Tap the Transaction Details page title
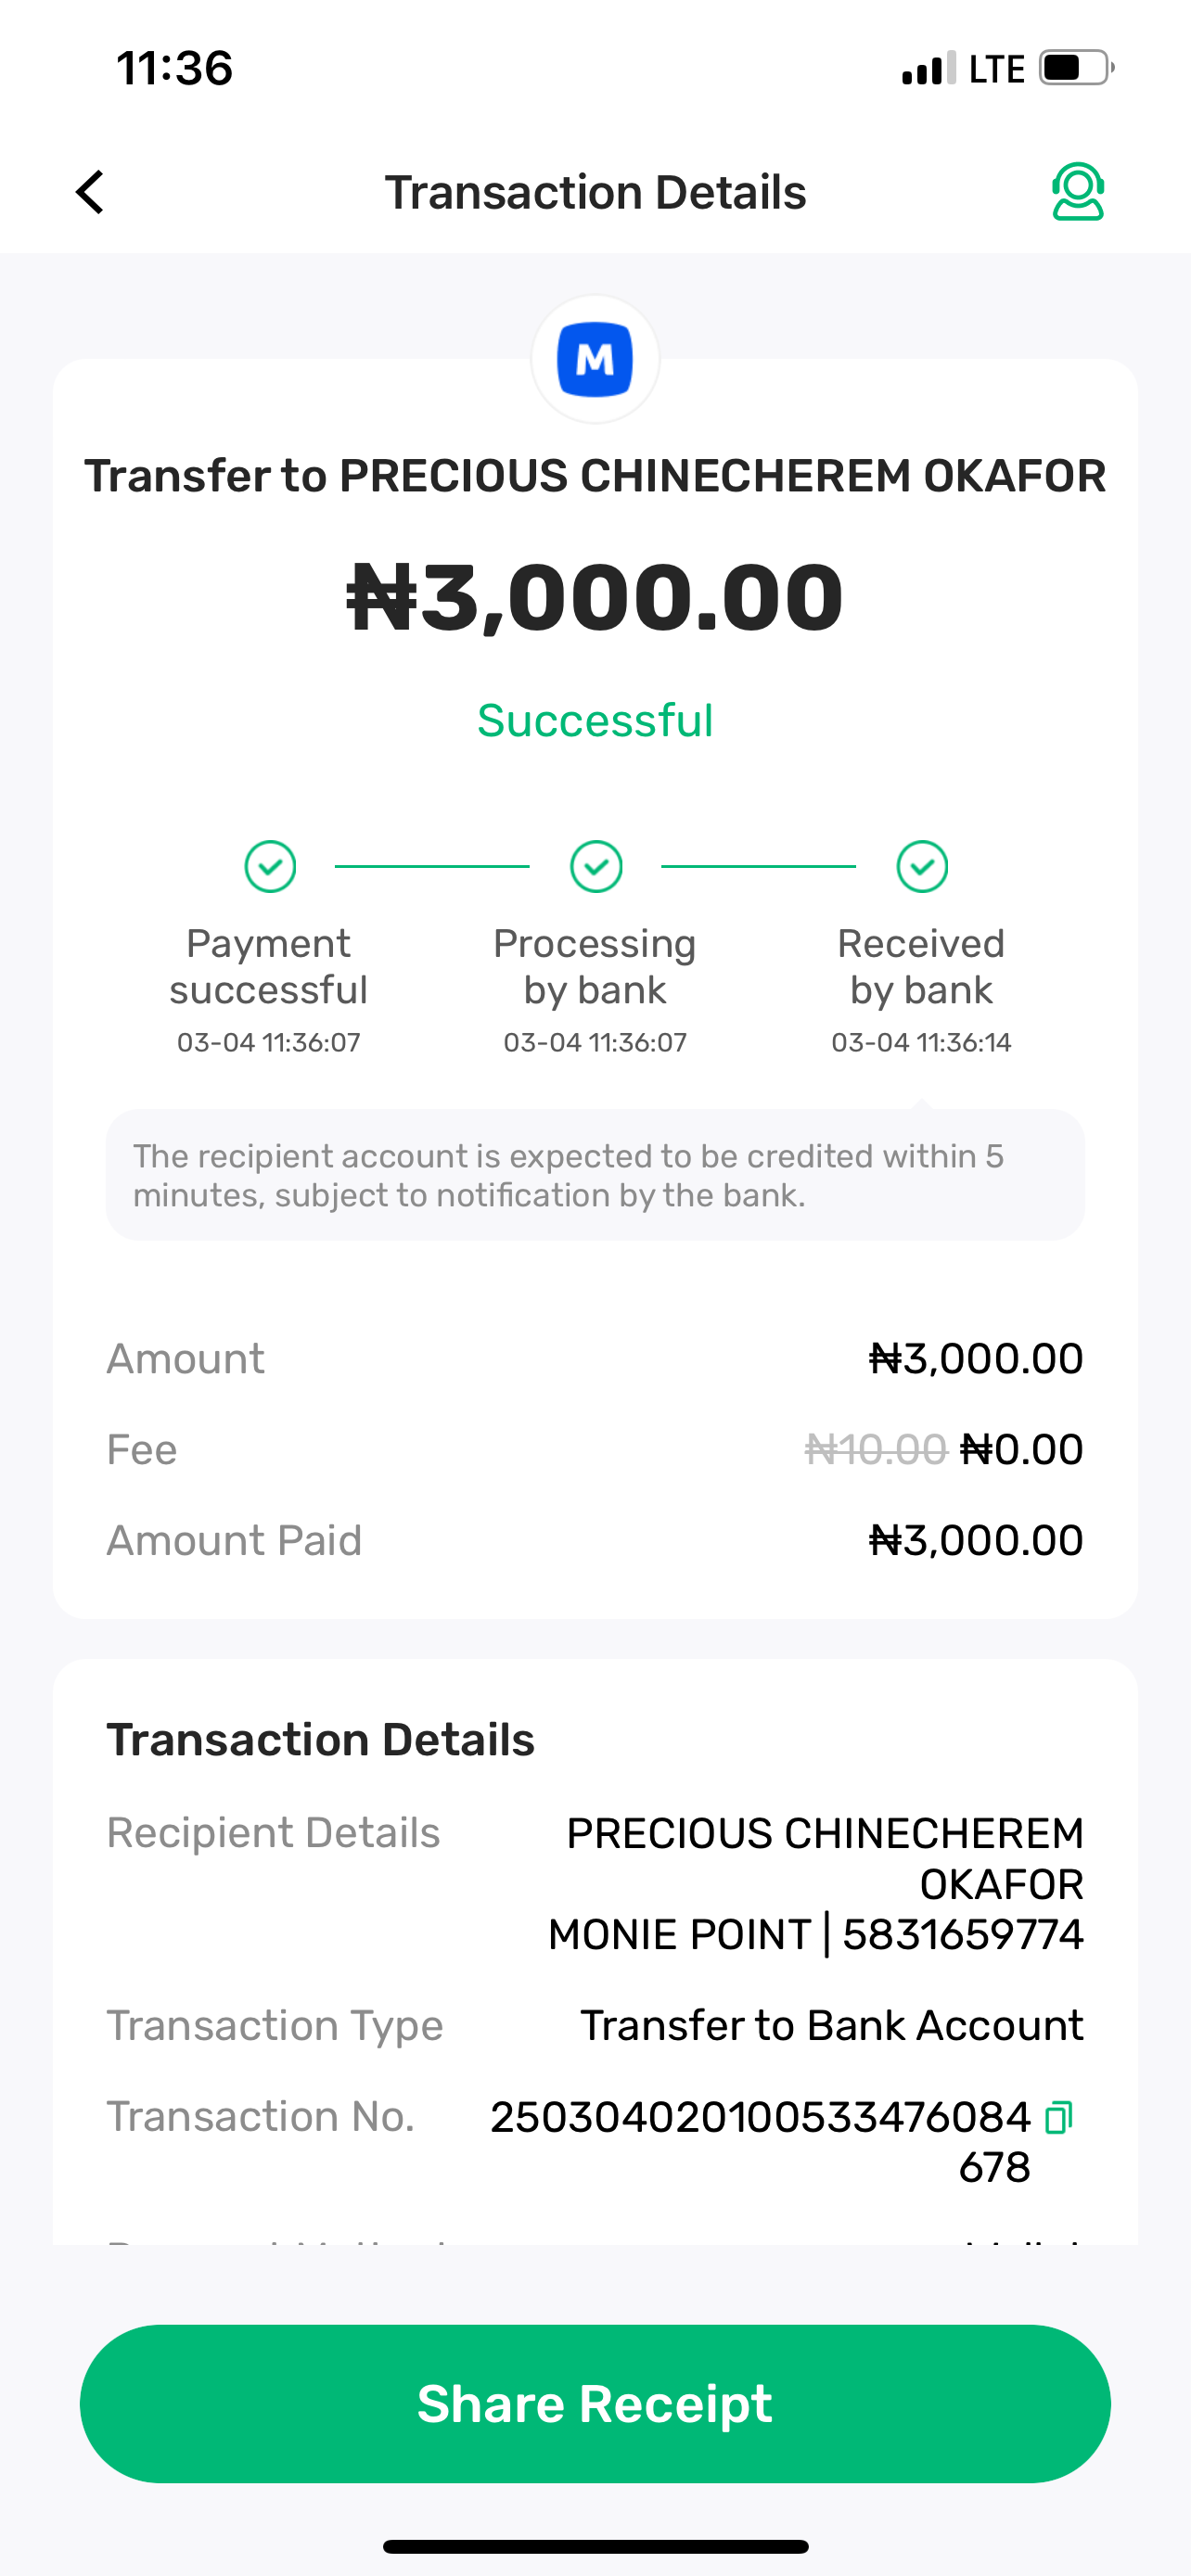This screenshot has width=1191, height=2576. click(595, 192)
